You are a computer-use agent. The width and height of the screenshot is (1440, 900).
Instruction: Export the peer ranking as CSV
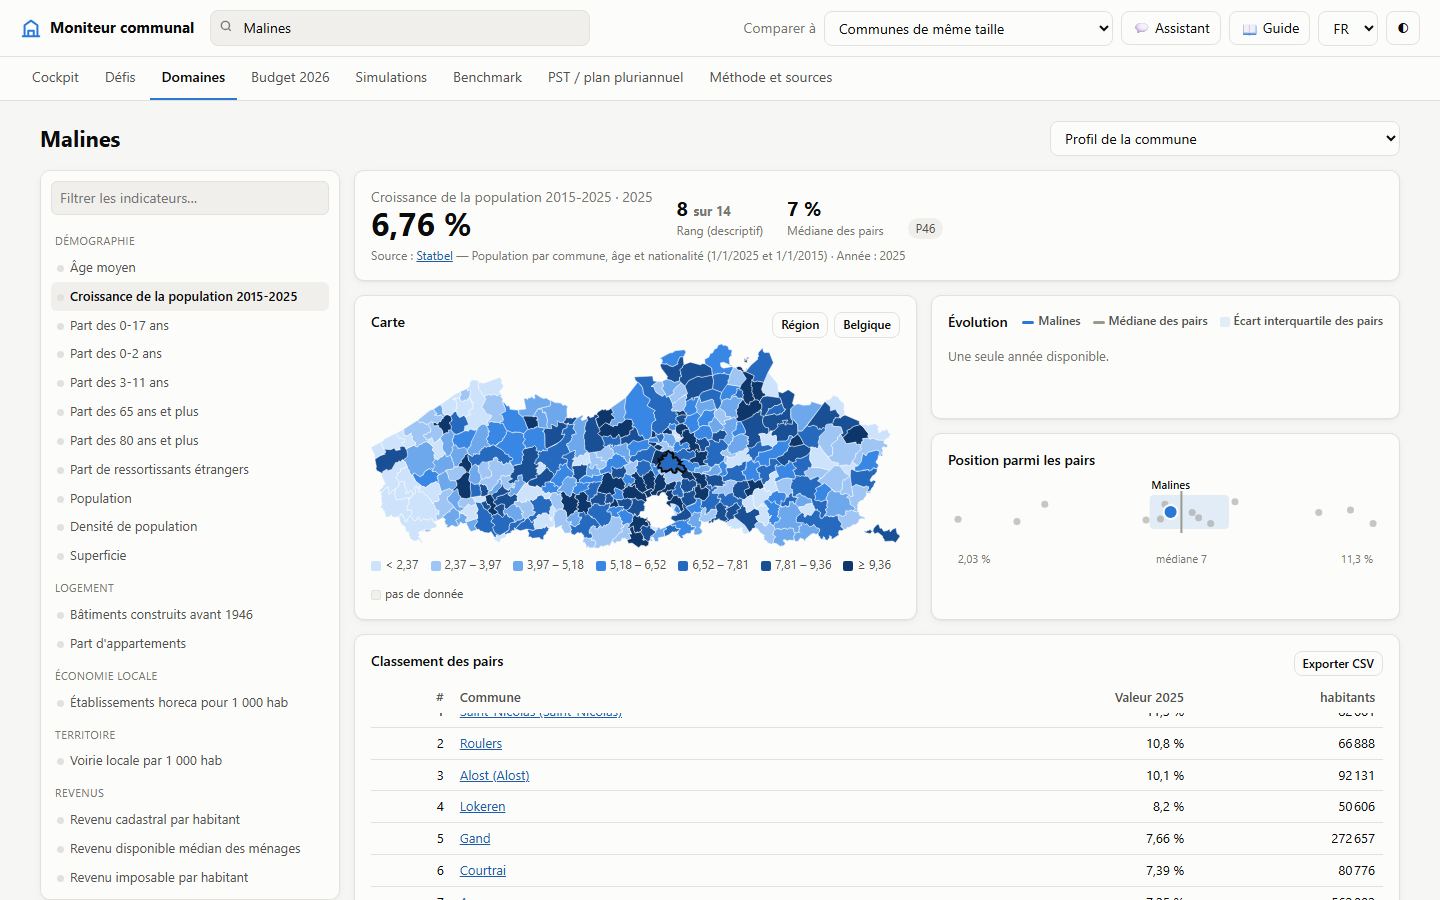coord(1338,663)
